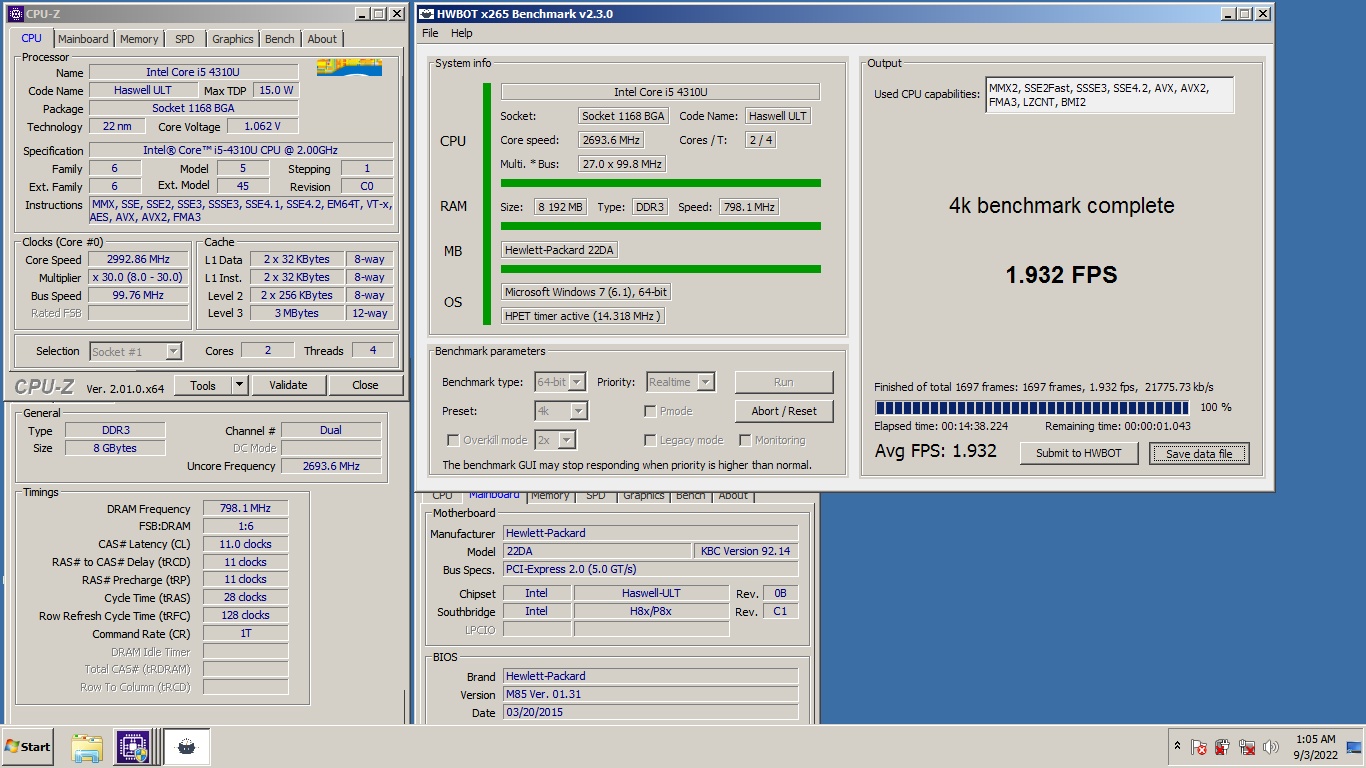
Task: Open the Help menu in HWBOT
Action: pos(461,33)
